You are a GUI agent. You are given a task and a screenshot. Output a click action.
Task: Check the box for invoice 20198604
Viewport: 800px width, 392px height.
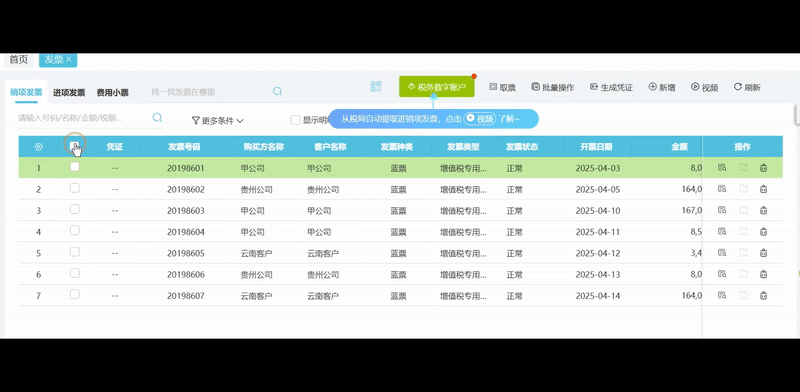[x=74, y=230]
